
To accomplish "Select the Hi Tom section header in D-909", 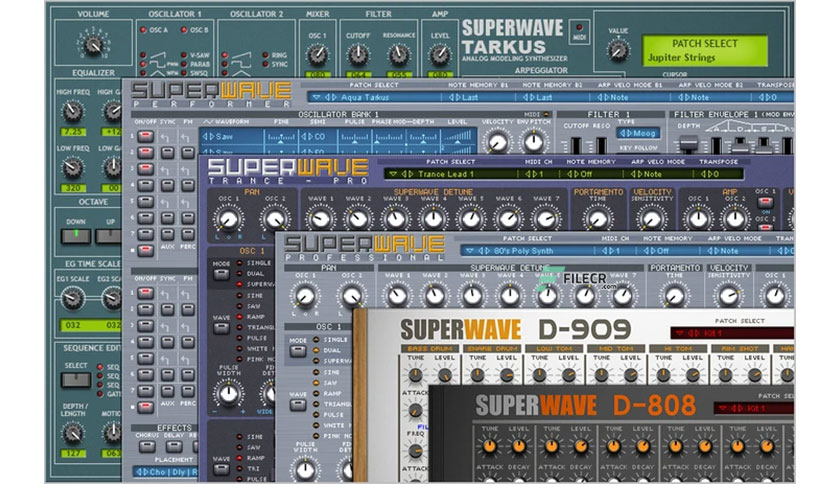I will tap(677, 348).
